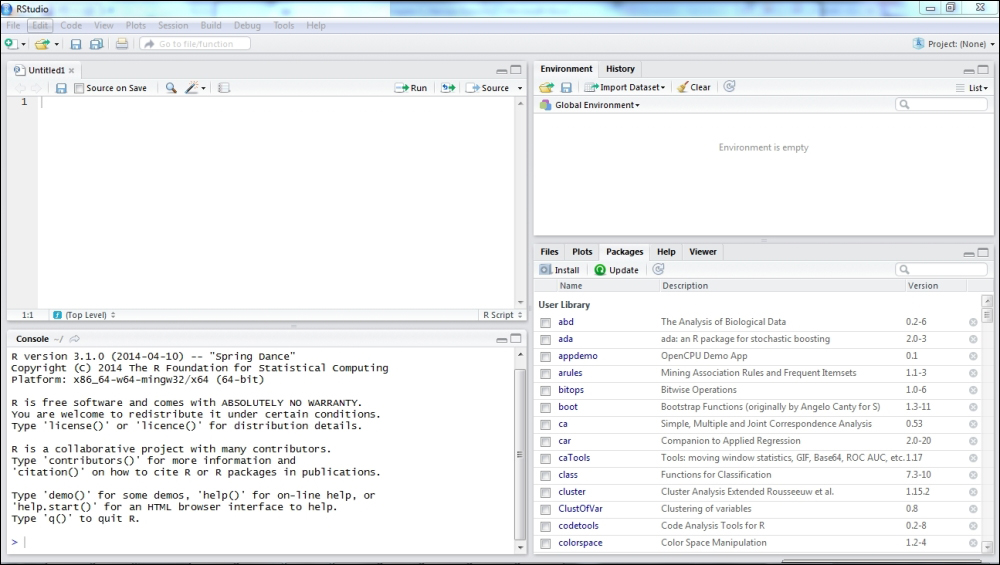Check the car package checkbox

pos(545,442)
